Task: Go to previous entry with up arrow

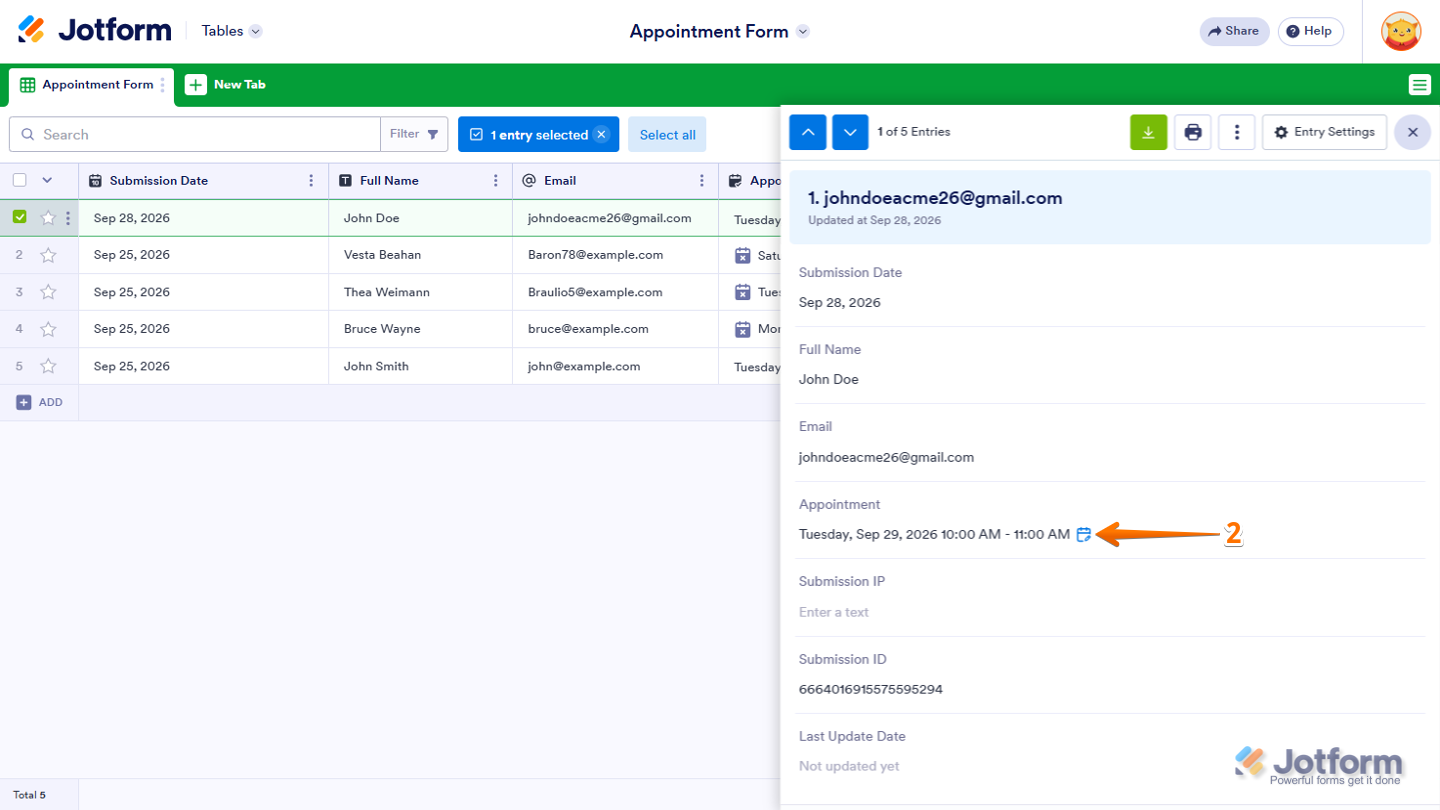Action: pos(808,132)
